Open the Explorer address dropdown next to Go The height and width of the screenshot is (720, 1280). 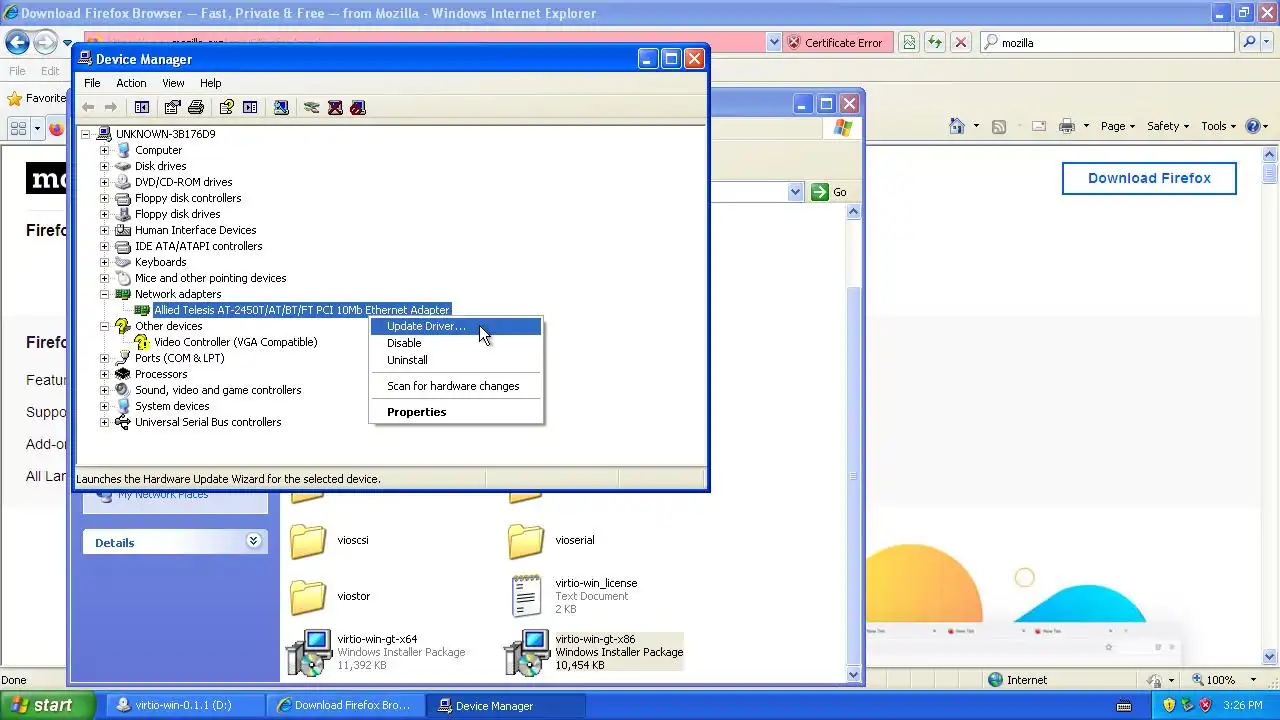(795, 192)
